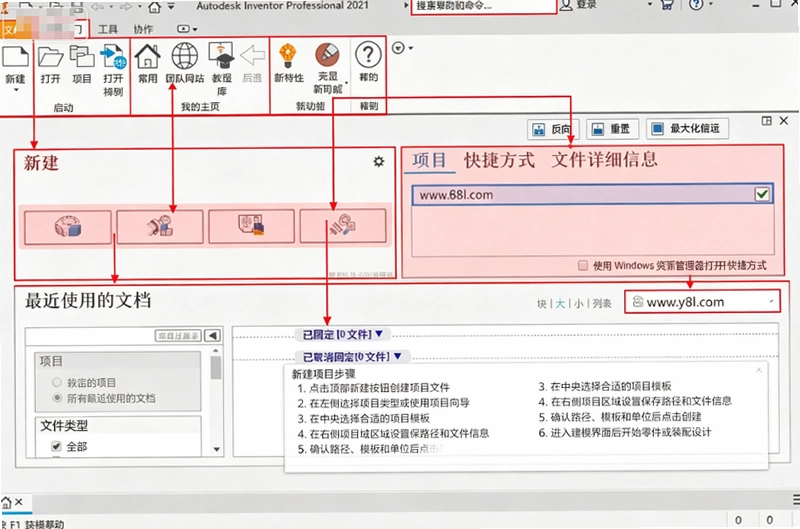Open the www.y8l.com project dropdown
The image size is (800, 529).
702,302
